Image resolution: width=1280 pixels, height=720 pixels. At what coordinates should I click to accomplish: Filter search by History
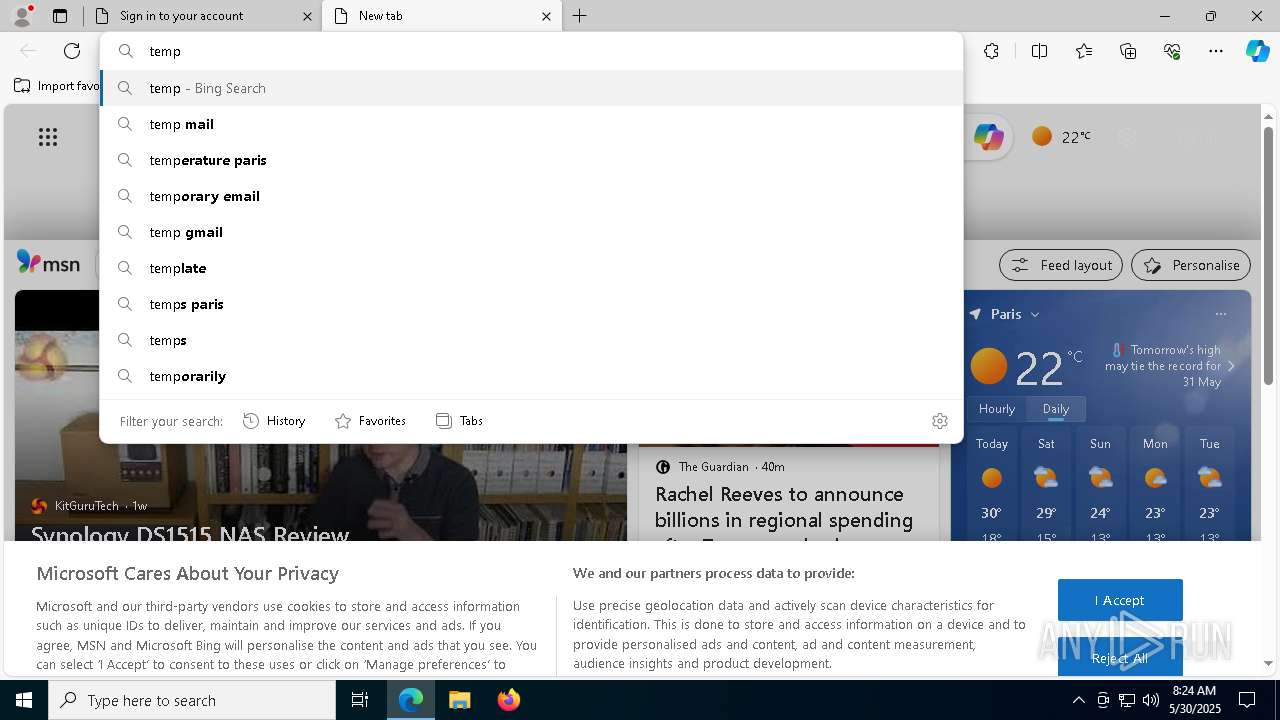click(x=274, y=421)
